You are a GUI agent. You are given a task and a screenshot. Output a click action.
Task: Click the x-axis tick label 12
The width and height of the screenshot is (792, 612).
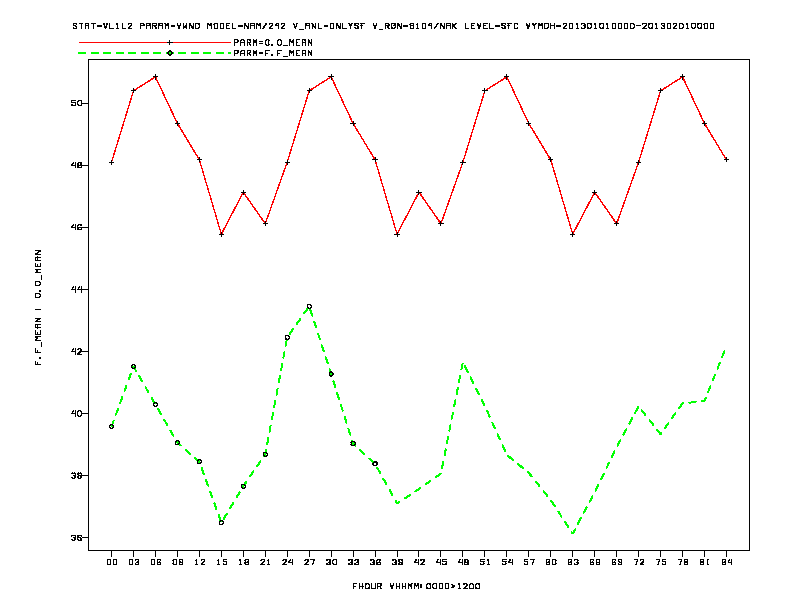pyautogui.click(x=200, y=562)
